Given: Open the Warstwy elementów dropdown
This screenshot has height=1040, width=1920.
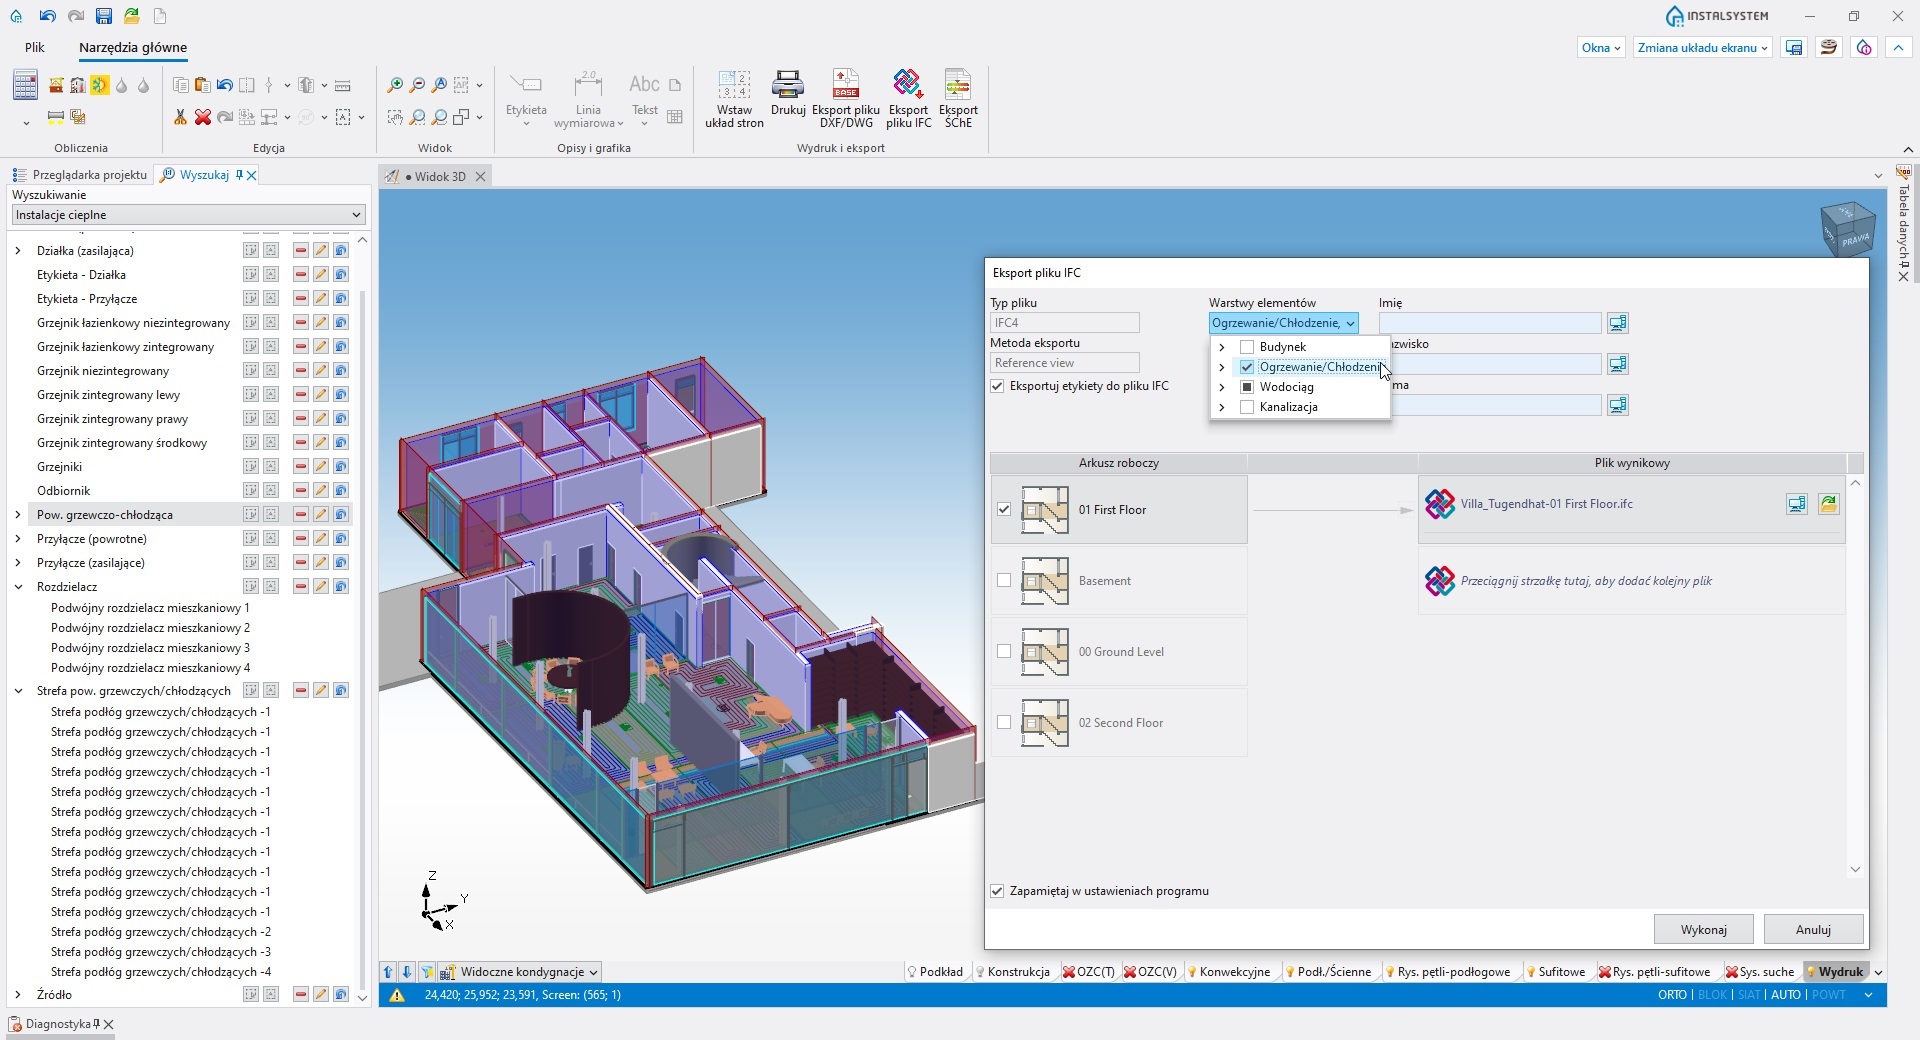Looking at the screenshot, I should (1283, 323).
